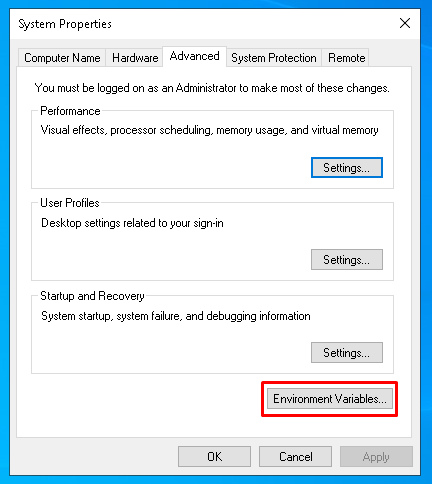
Task: Click the User Profiles group label
Action: [x=70, y=203]
